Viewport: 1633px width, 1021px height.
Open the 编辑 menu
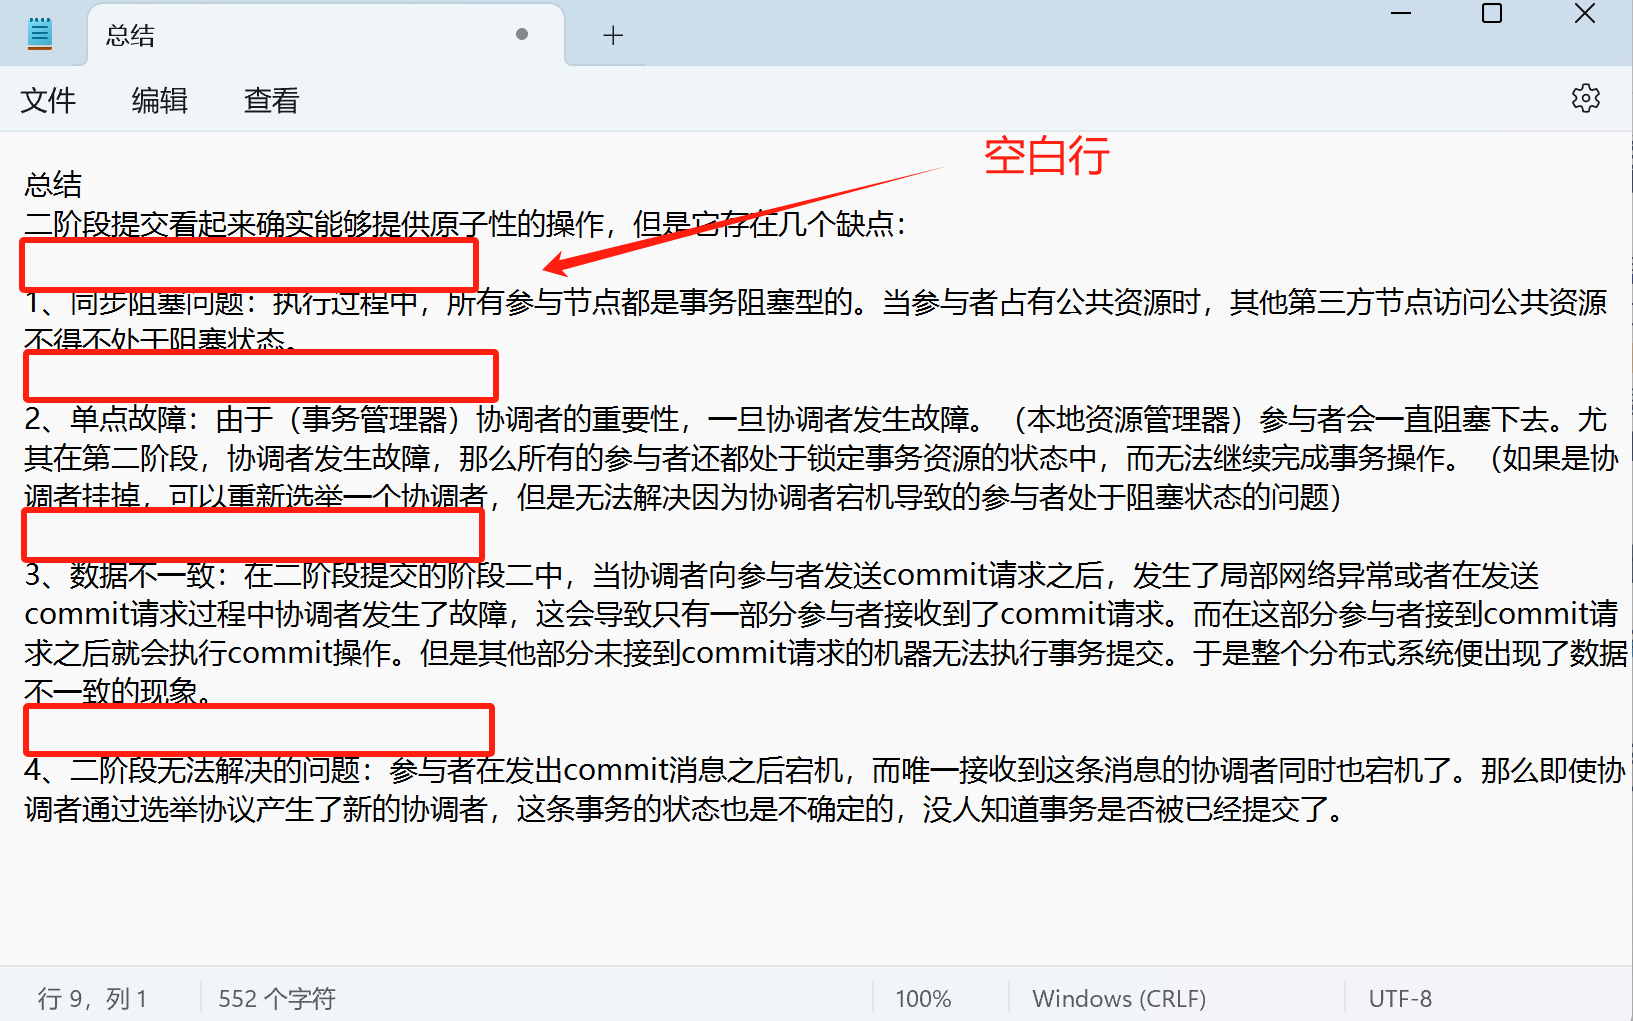tap(158, 100)
